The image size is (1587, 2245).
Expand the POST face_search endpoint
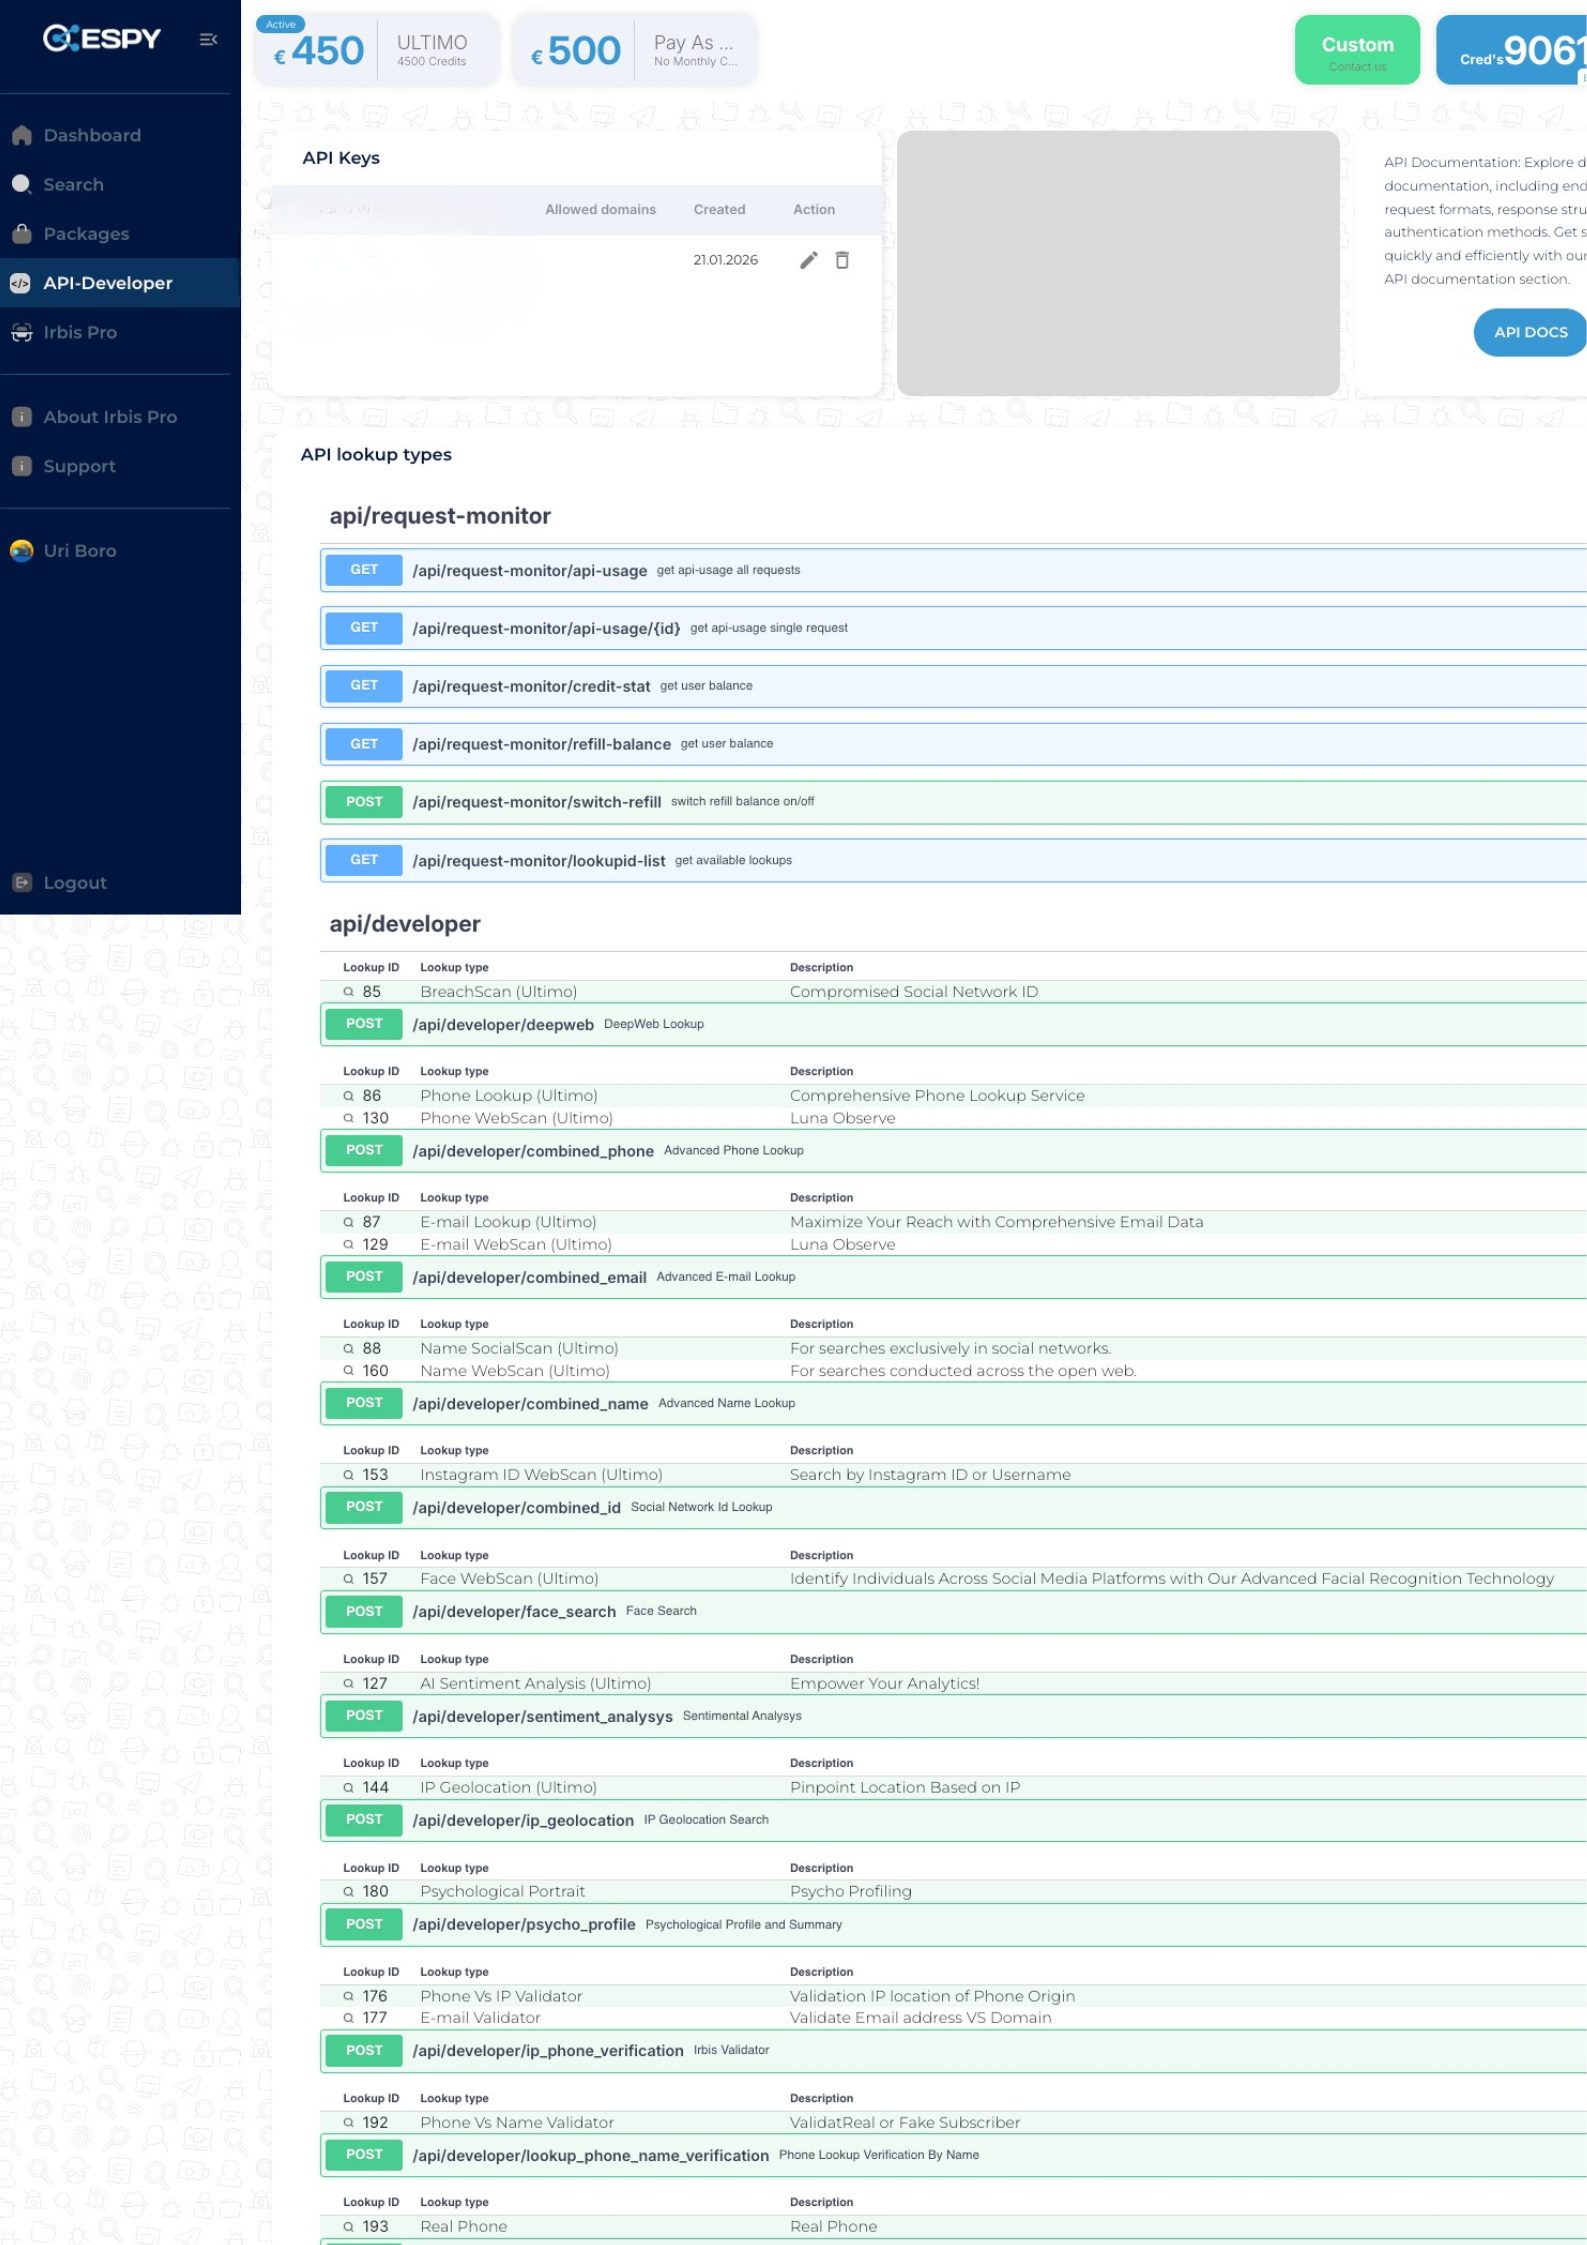click(x=953, y=1612)
